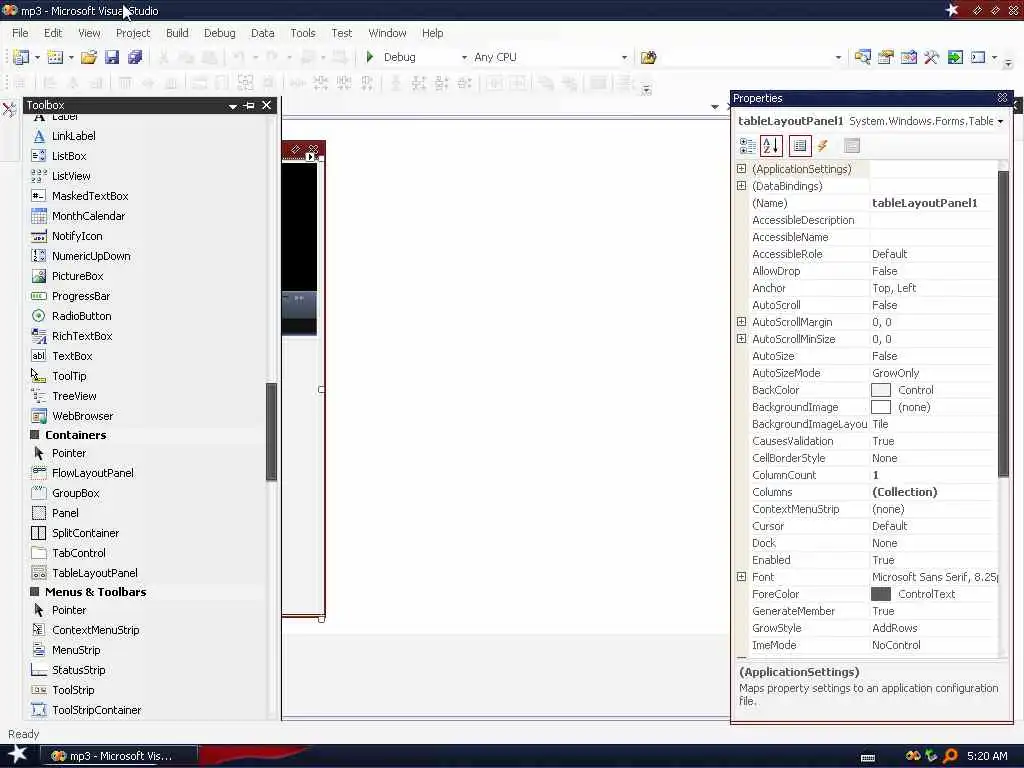Click the Anchor property value Top, Left

(934, 288)
